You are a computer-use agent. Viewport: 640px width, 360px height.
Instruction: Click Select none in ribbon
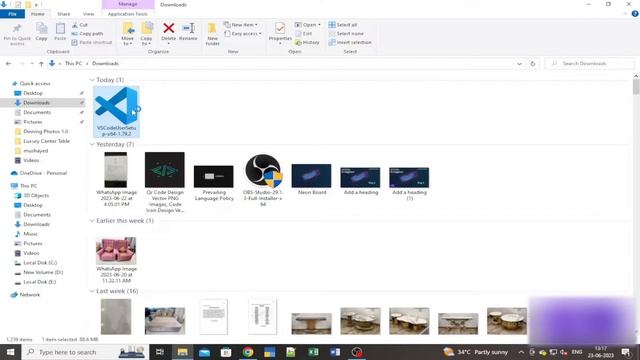click(x=346, y=33)
